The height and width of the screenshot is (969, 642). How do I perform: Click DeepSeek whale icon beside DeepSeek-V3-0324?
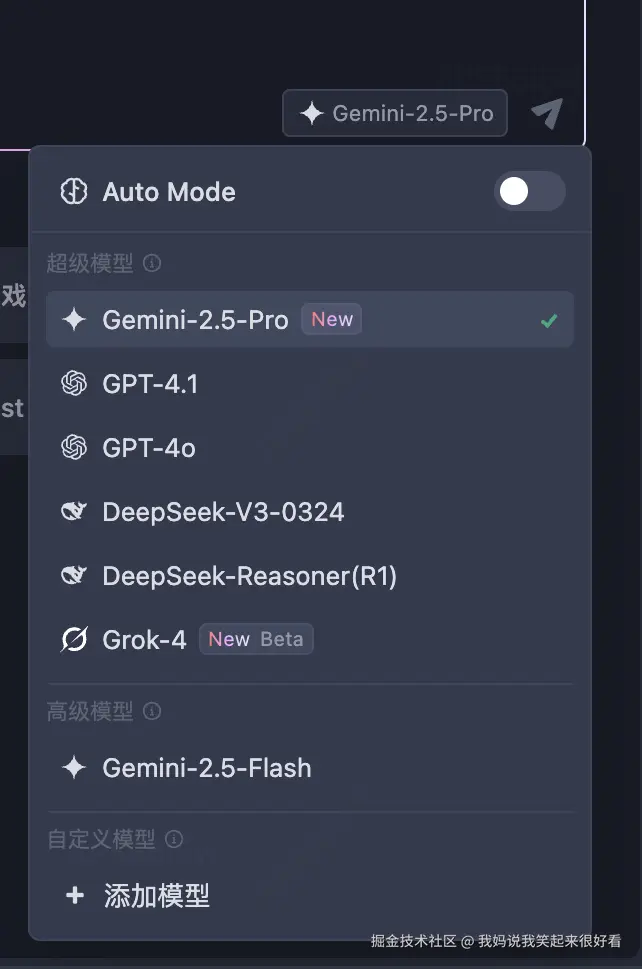[x=74, y=512]
